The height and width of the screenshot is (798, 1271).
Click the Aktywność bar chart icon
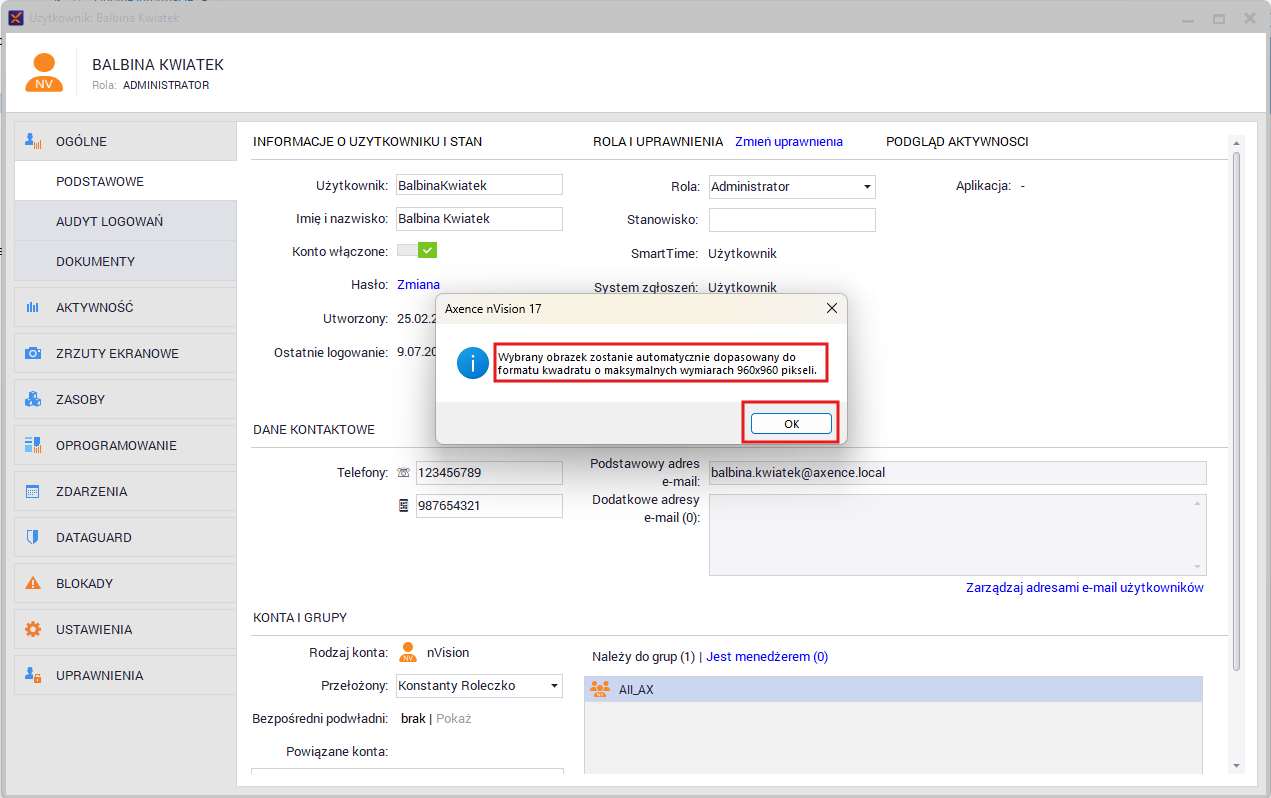point(33,307)
